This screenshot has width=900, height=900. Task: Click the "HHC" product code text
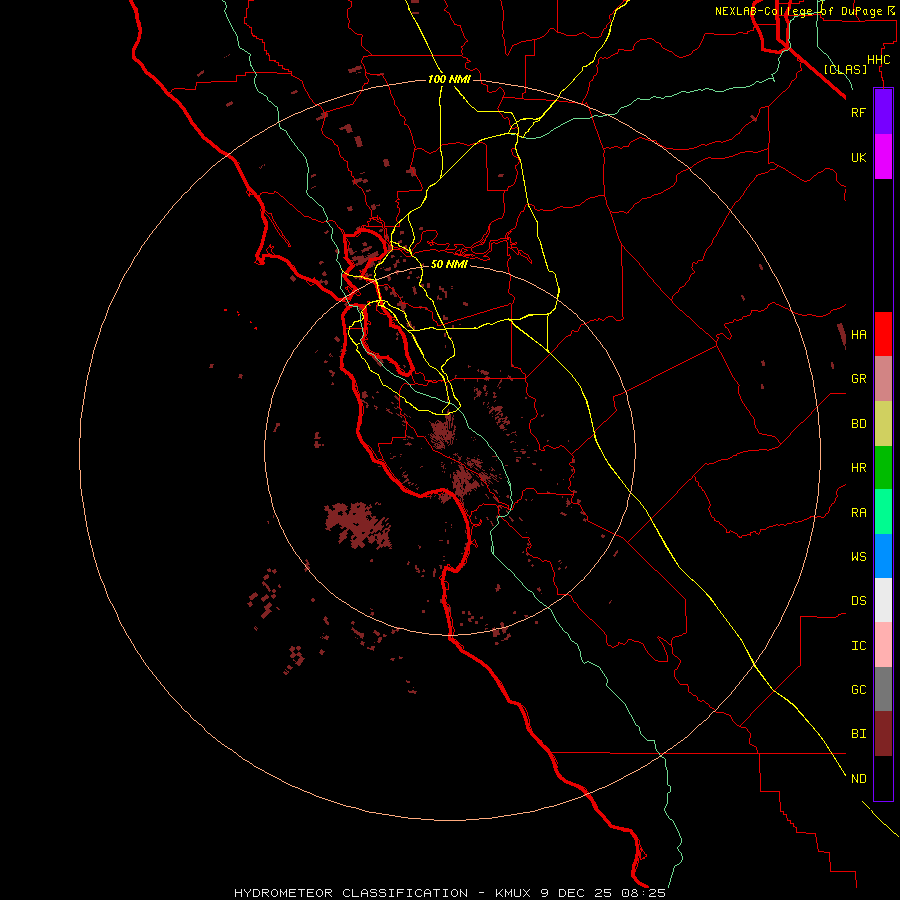coord(878,60)
